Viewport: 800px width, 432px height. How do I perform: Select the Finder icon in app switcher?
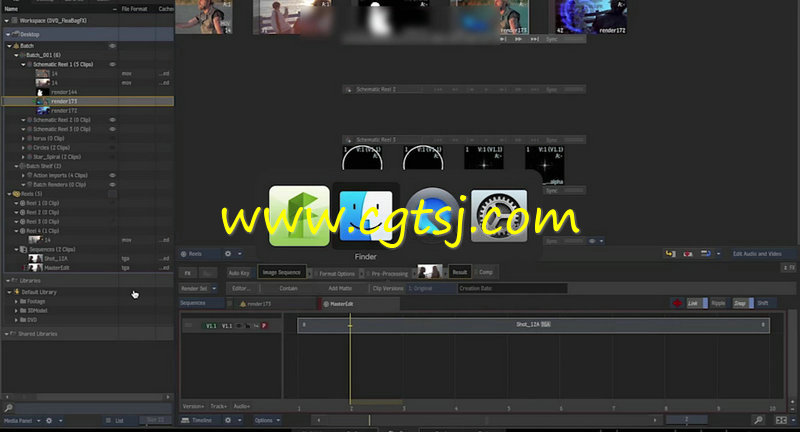click(366, 216)
